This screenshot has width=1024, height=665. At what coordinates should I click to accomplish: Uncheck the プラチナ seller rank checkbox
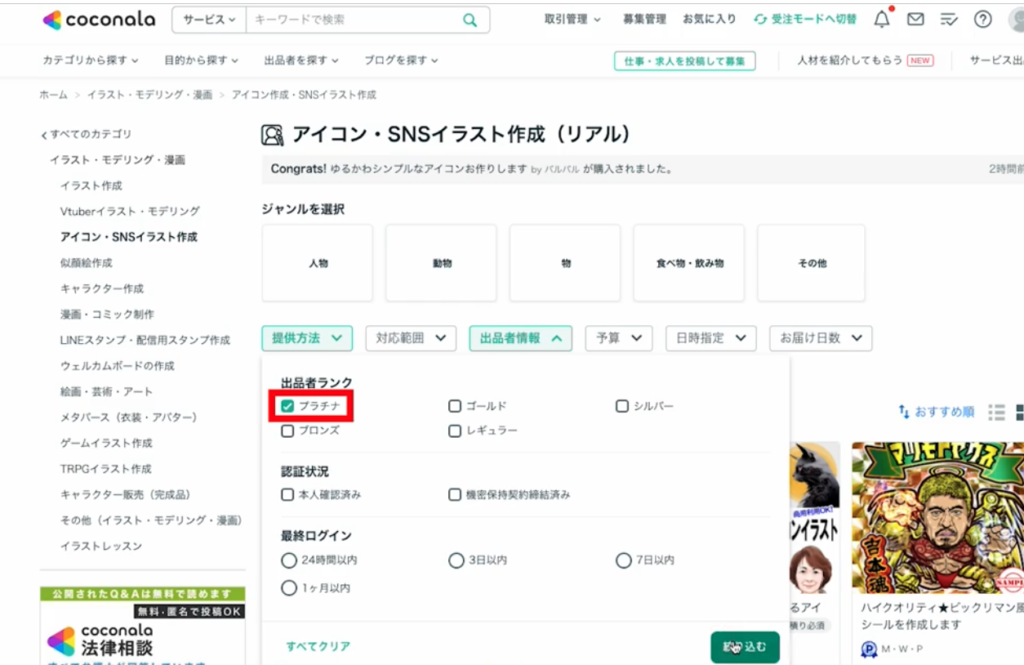(290, 406)
